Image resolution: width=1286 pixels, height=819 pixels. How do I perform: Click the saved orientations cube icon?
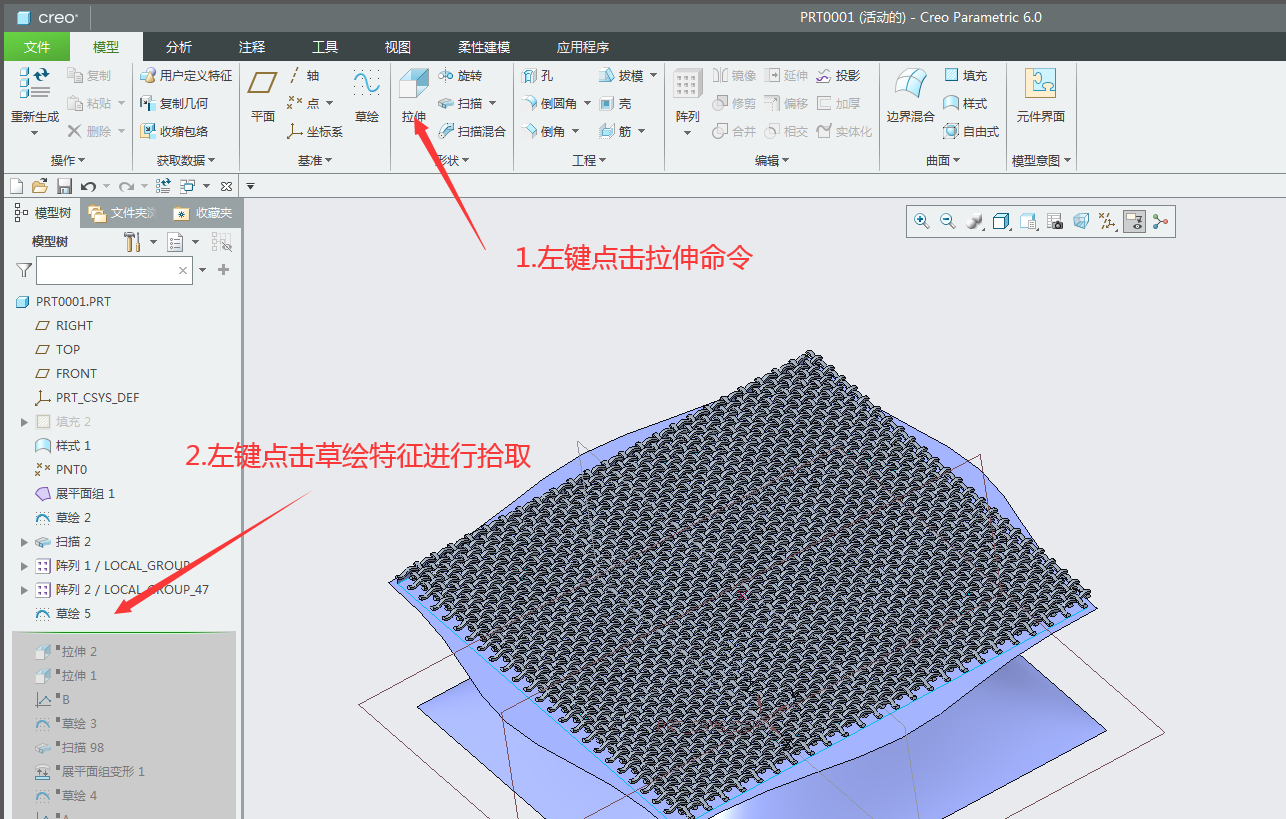(1027, 222)
